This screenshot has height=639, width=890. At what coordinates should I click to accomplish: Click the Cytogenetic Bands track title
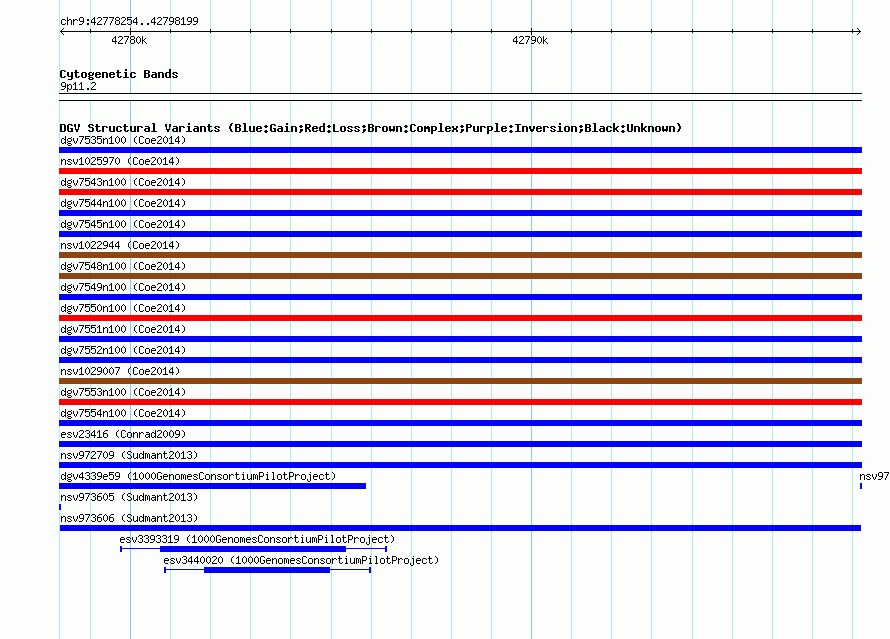[119, 74]
